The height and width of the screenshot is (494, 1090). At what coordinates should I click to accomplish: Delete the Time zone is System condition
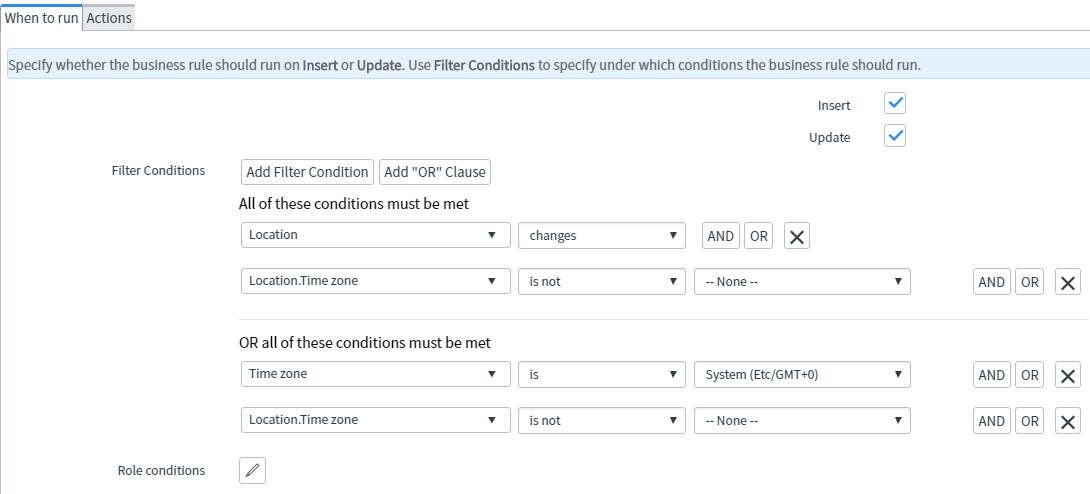pyautogui.click(x=1068, y=375)
